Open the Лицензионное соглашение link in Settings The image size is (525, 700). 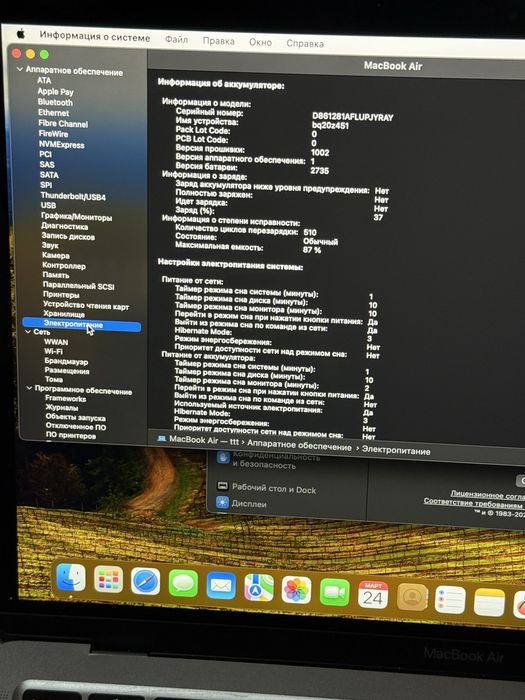[x=487, y=494]
